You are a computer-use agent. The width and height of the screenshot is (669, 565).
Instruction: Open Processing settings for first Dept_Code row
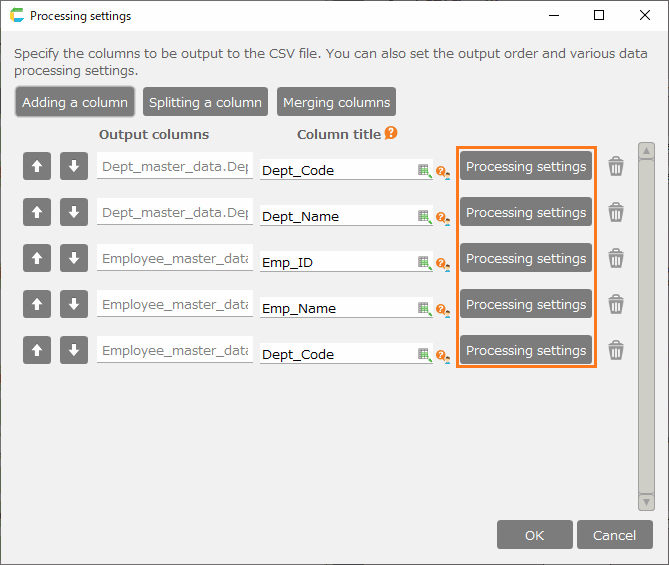(x=526, y=167)
